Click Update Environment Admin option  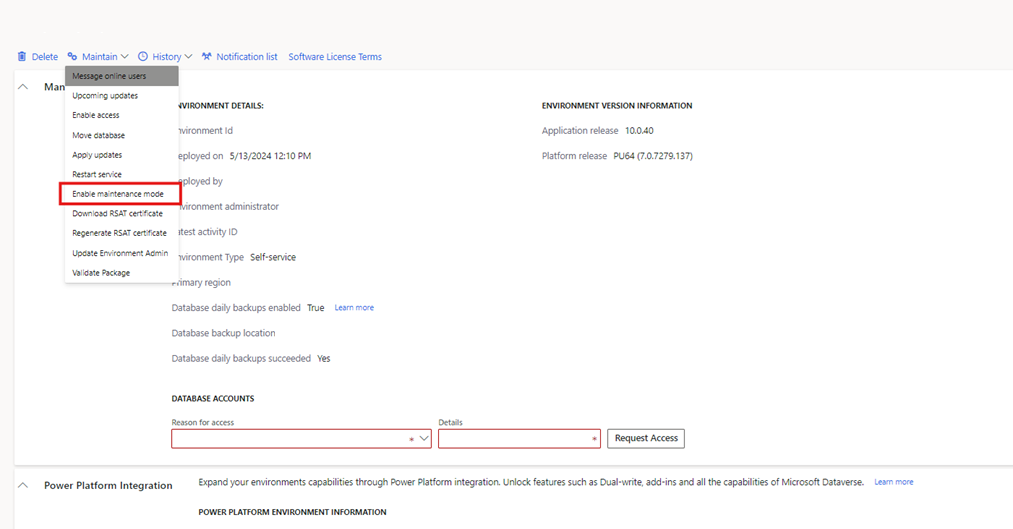tap(120, 253)
